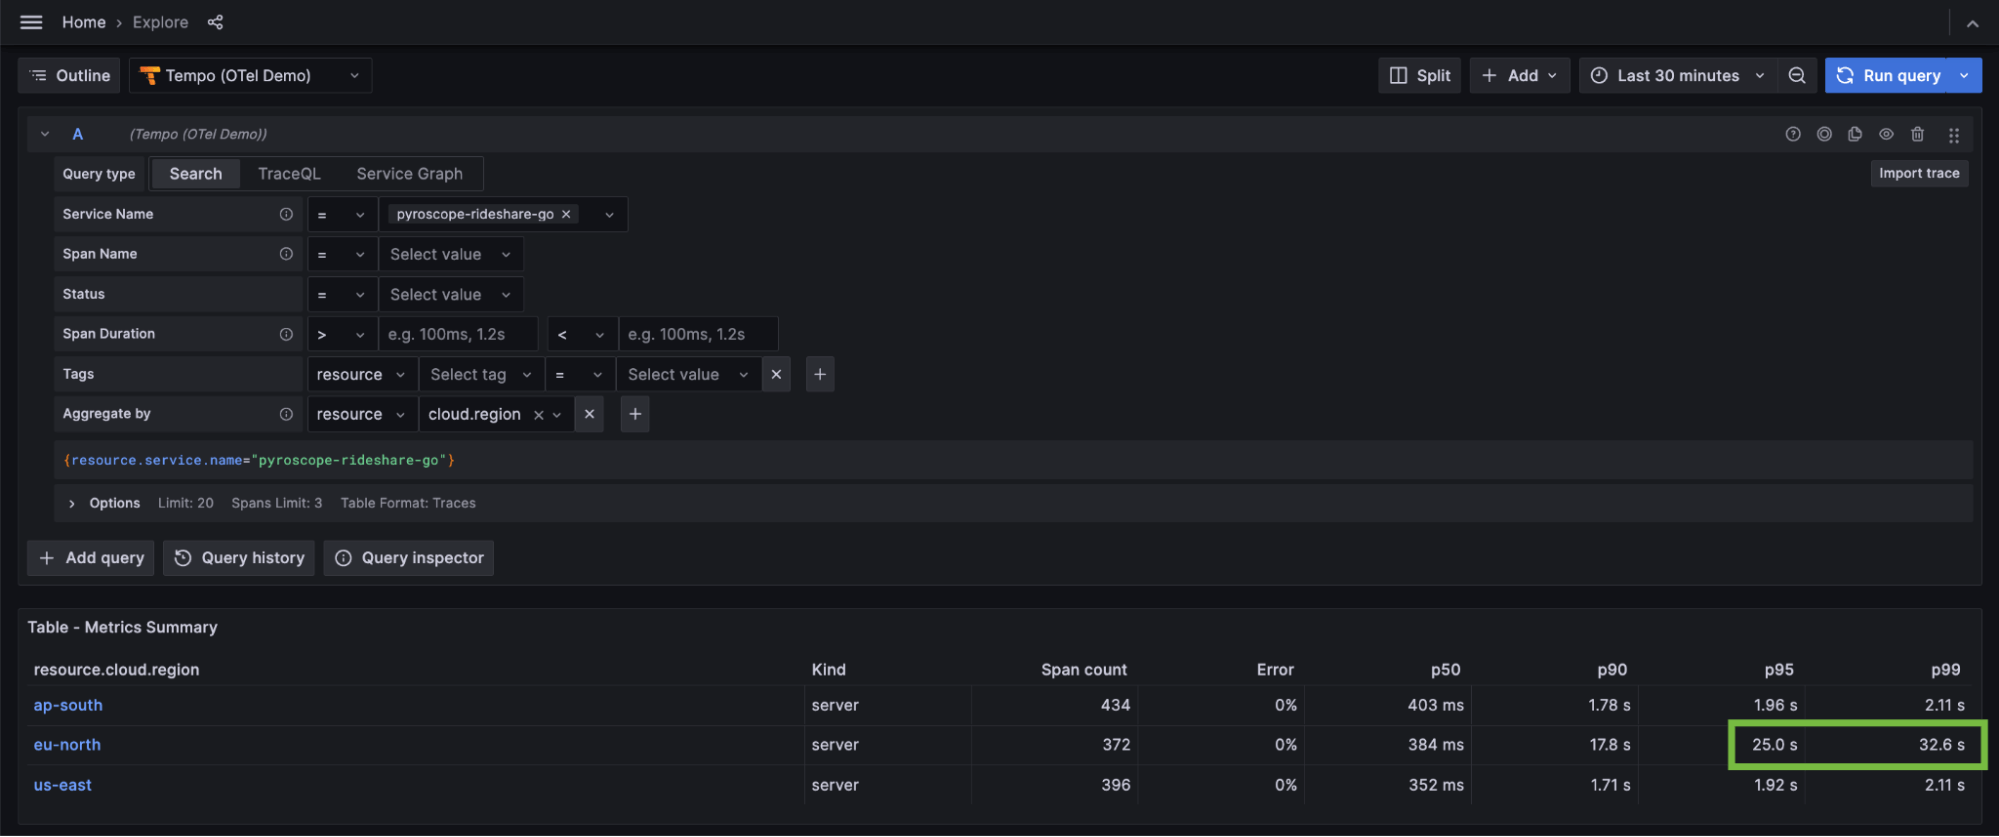
Task: Switch to the TraceQL query type tab
Action: click(x=289, y=173)
